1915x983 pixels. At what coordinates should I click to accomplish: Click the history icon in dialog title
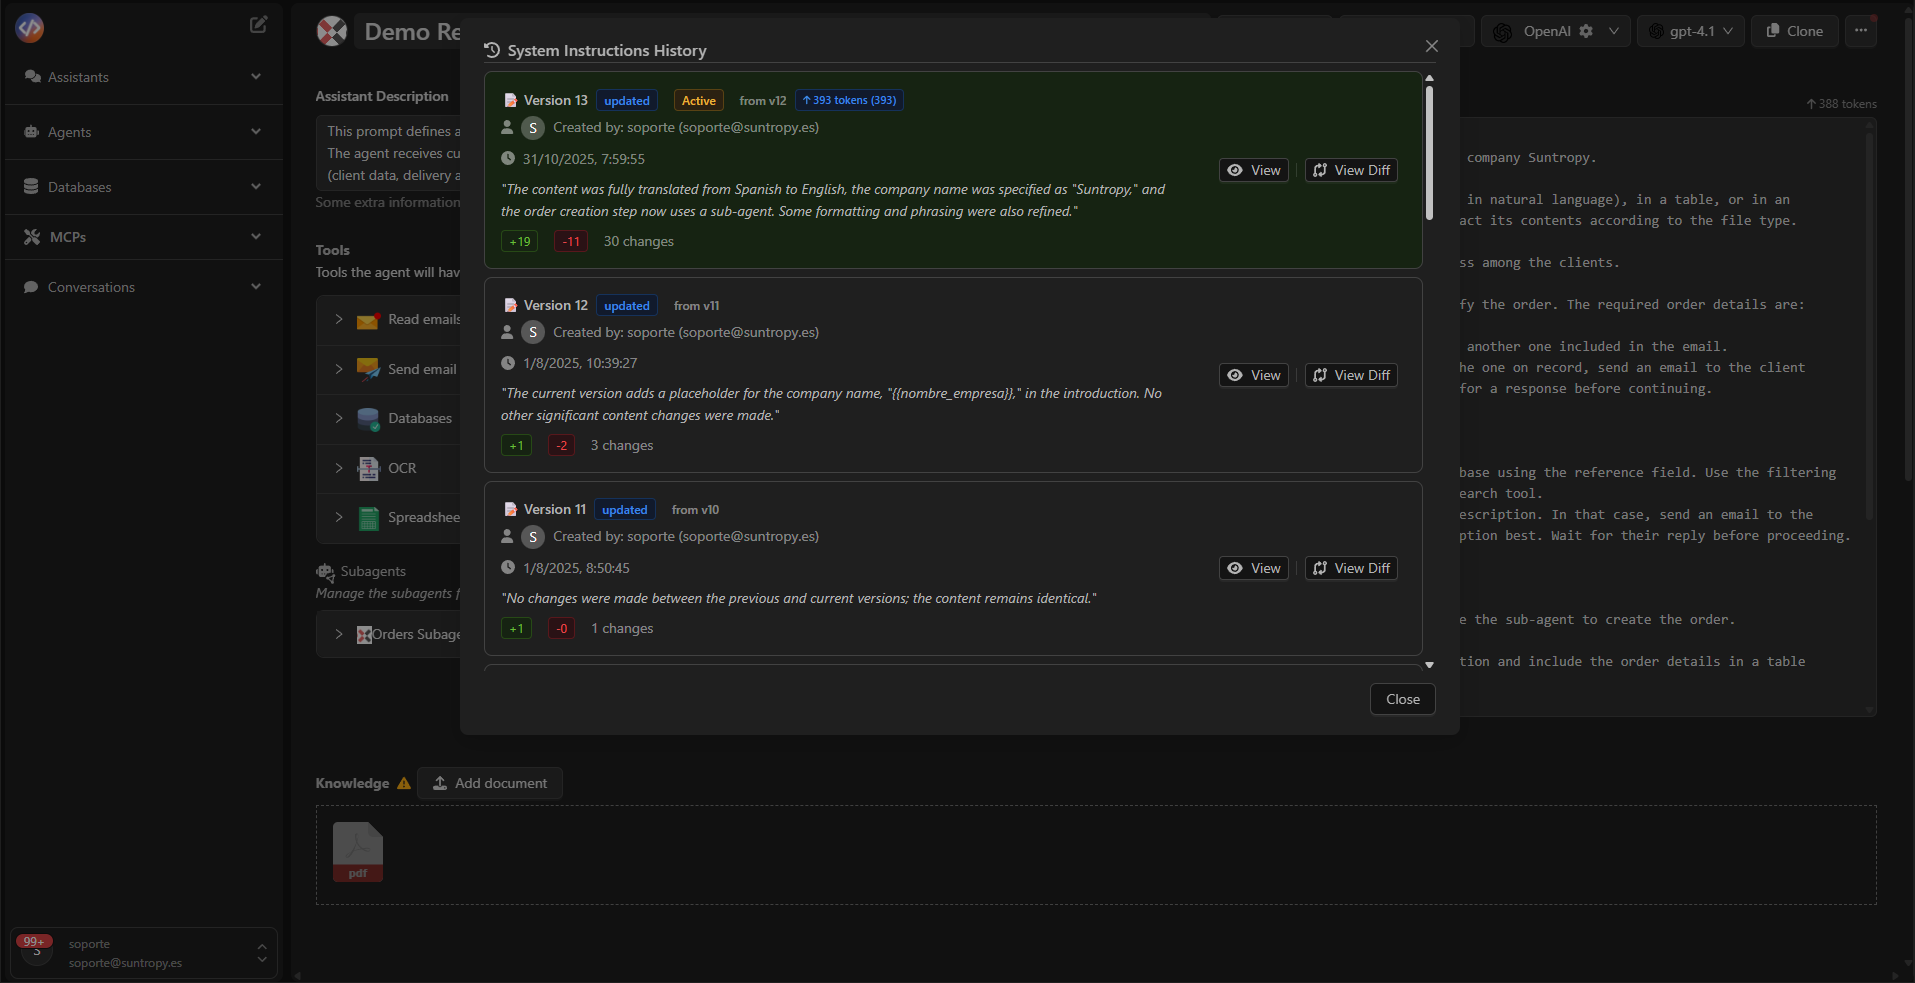pos(492,50)
